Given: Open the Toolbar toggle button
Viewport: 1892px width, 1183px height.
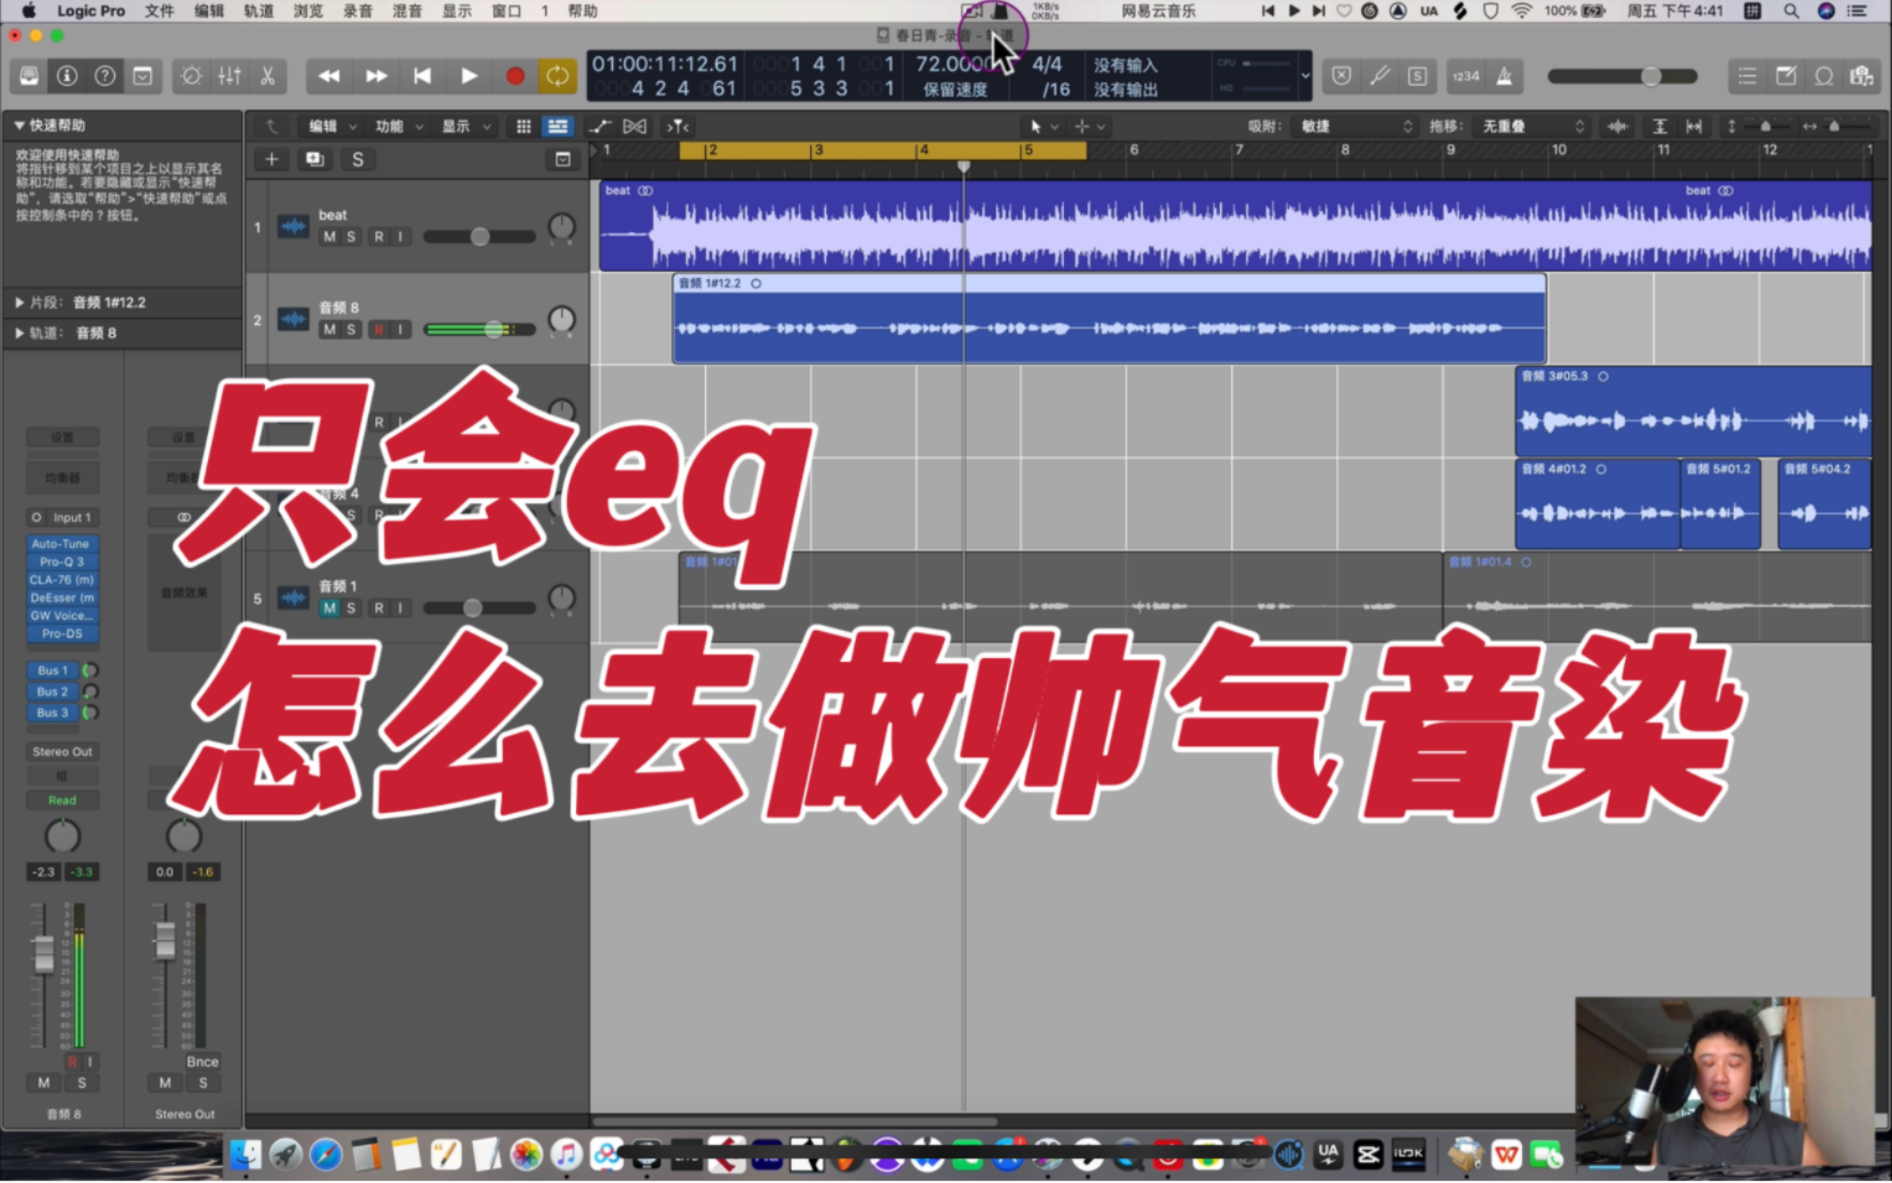Looking at the screenshot, I should point(143,76).
